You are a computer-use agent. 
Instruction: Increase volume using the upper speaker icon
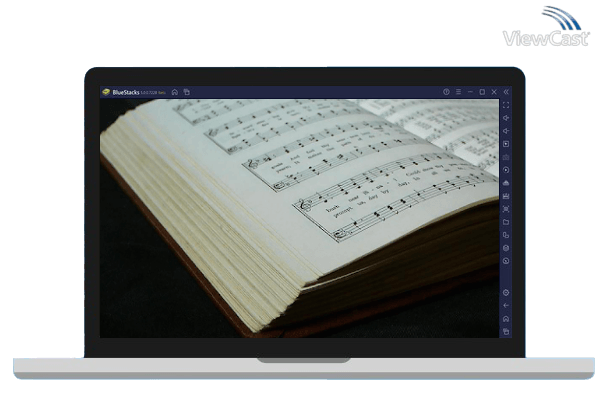506,118
